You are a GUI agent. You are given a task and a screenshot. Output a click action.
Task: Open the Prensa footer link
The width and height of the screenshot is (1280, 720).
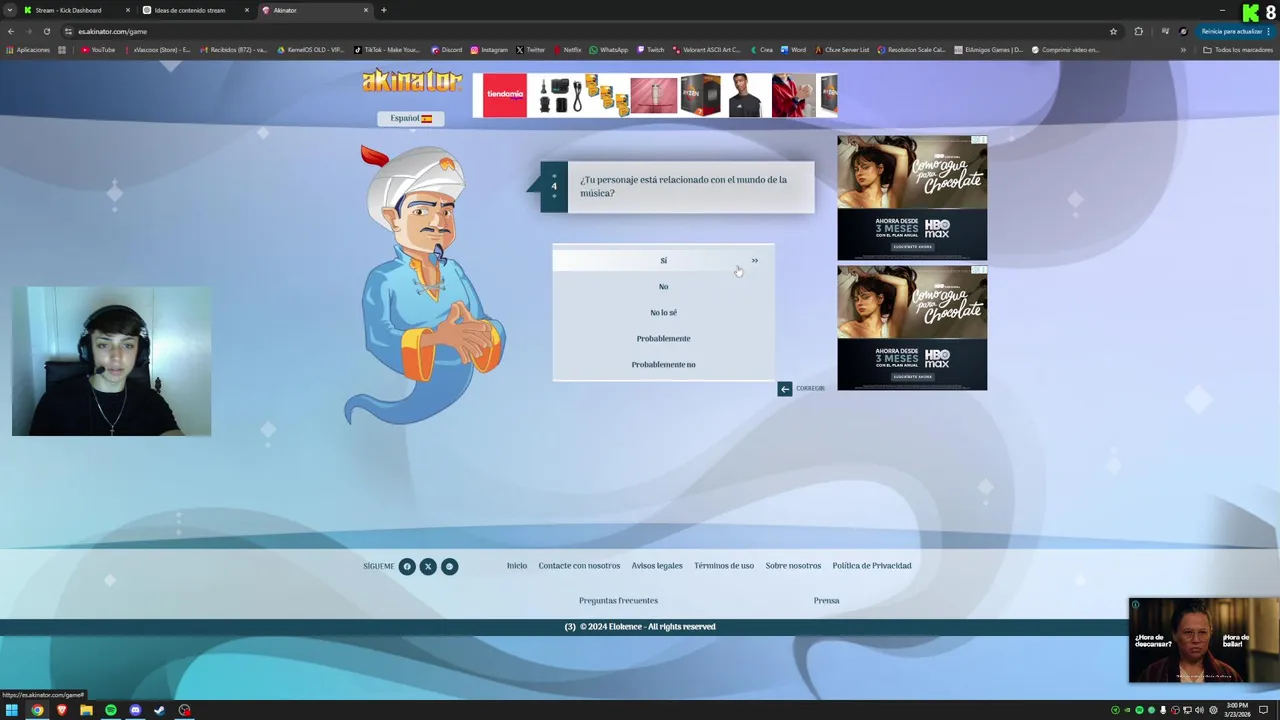pyautogui.click(x=826, y=601)
